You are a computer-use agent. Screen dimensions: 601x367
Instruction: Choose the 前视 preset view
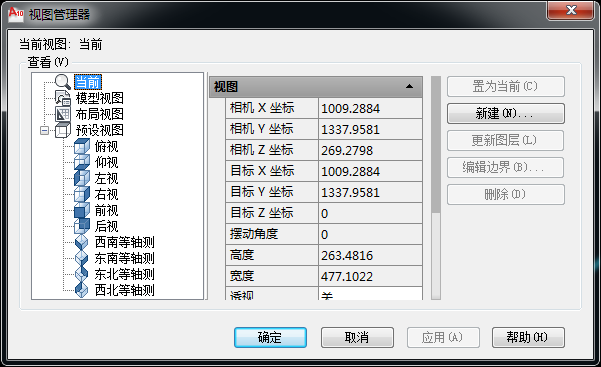click(x=107, y=211)
